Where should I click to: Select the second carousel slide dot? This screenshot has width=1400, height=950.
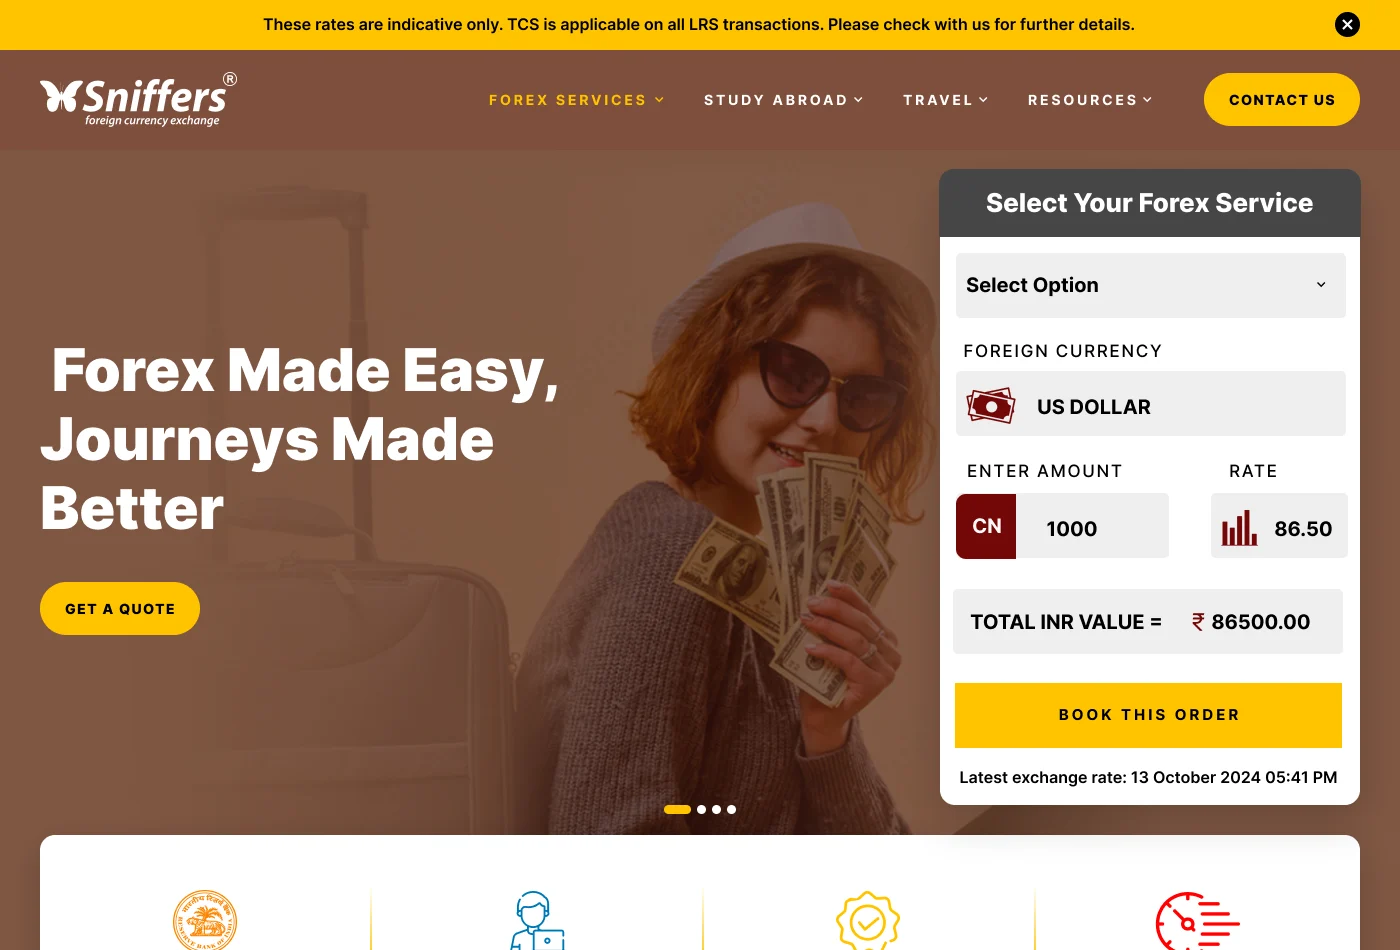click(702, 810)
